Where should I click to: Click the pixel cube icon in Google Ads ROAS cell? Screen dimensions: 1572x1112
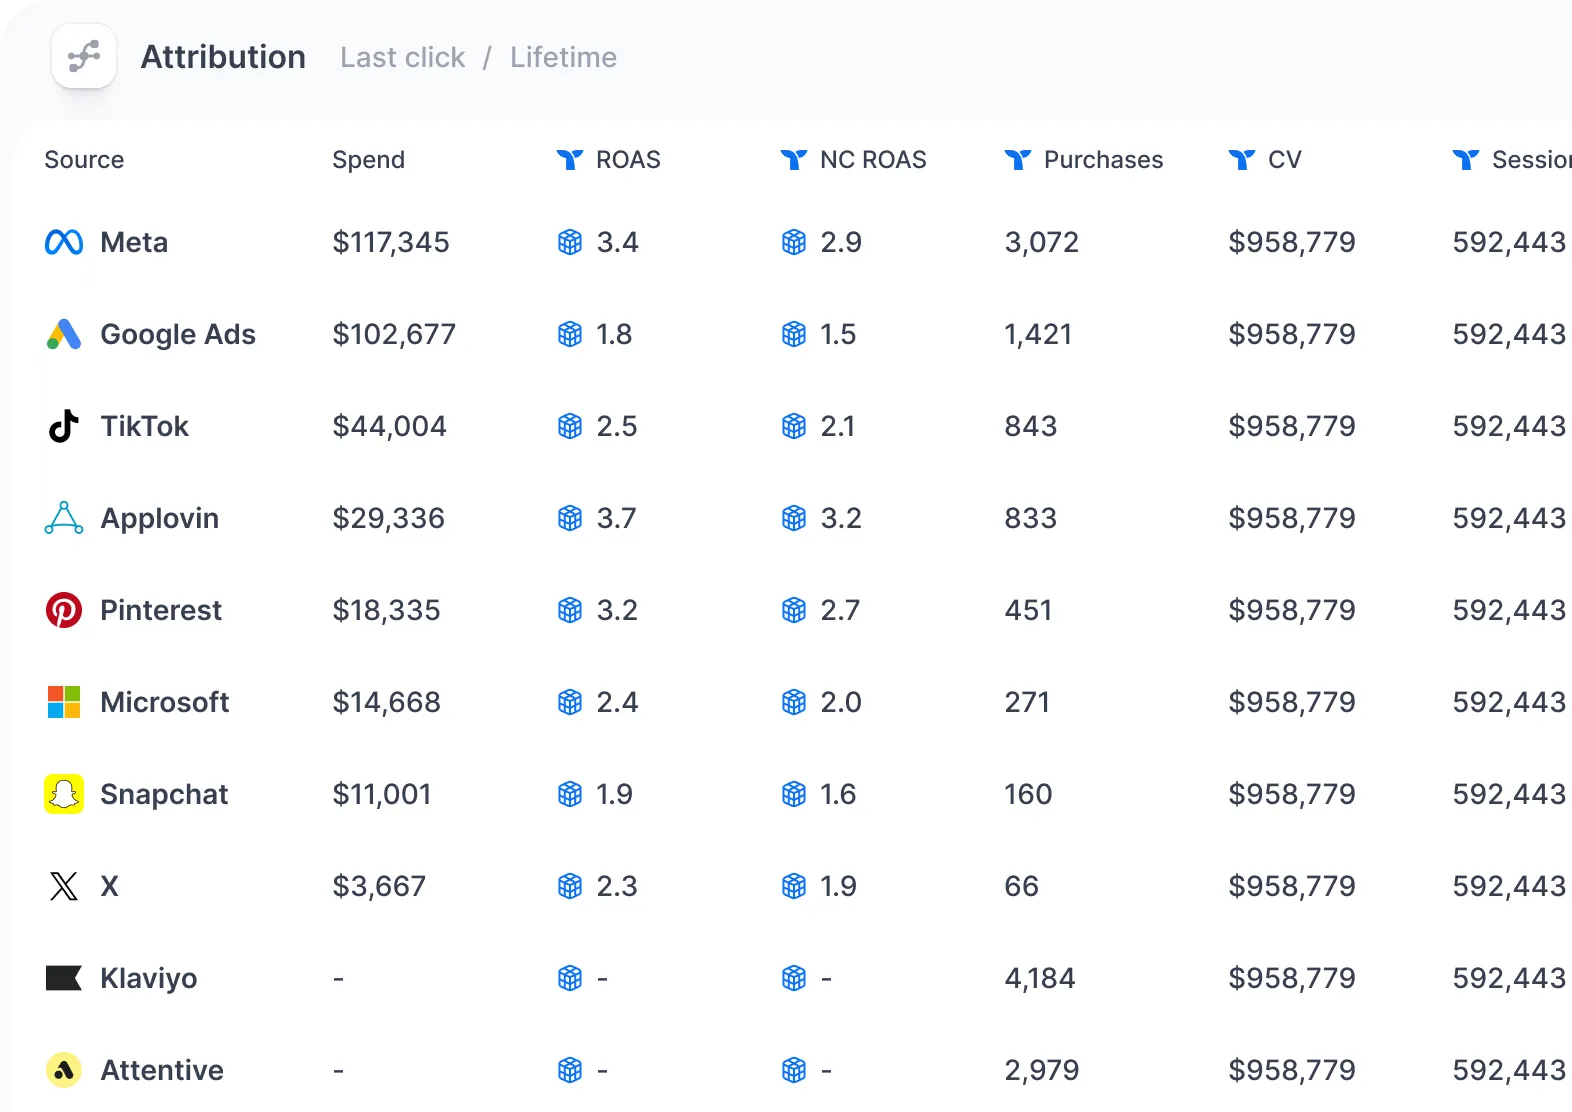click(570, 334)
